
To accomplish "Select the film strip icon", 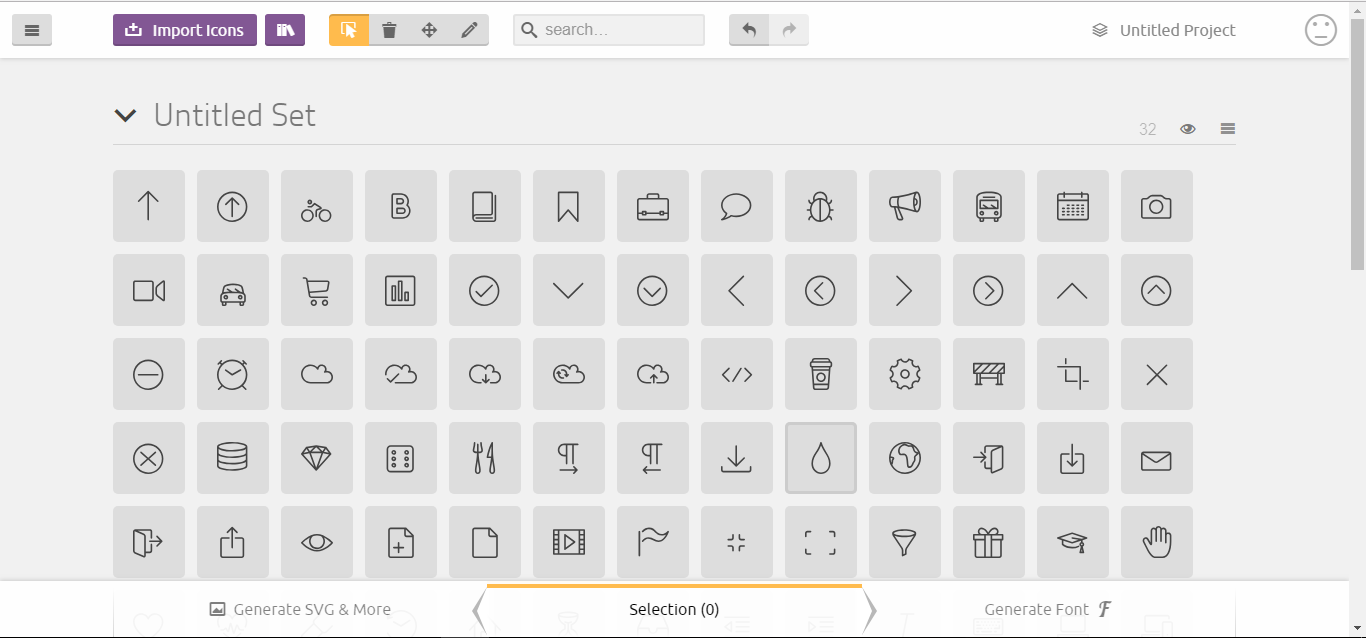I will point(569,542).
